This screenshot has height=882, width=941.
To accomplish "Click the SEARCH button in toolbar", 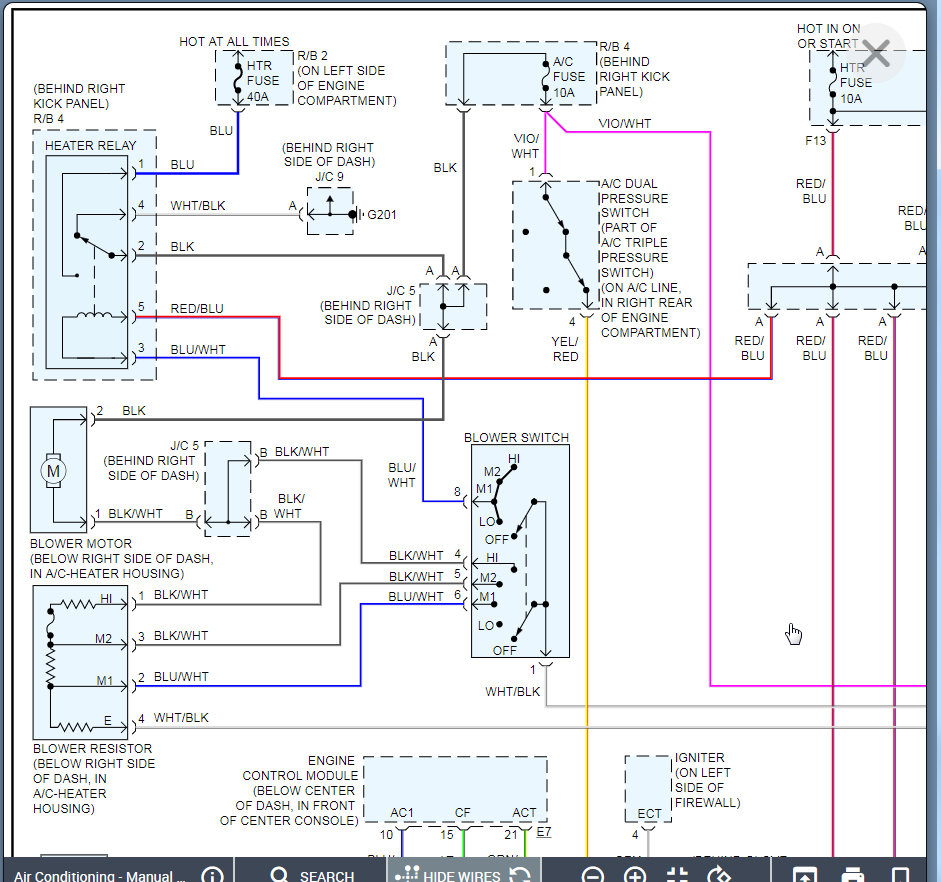I will pos(312,875).
